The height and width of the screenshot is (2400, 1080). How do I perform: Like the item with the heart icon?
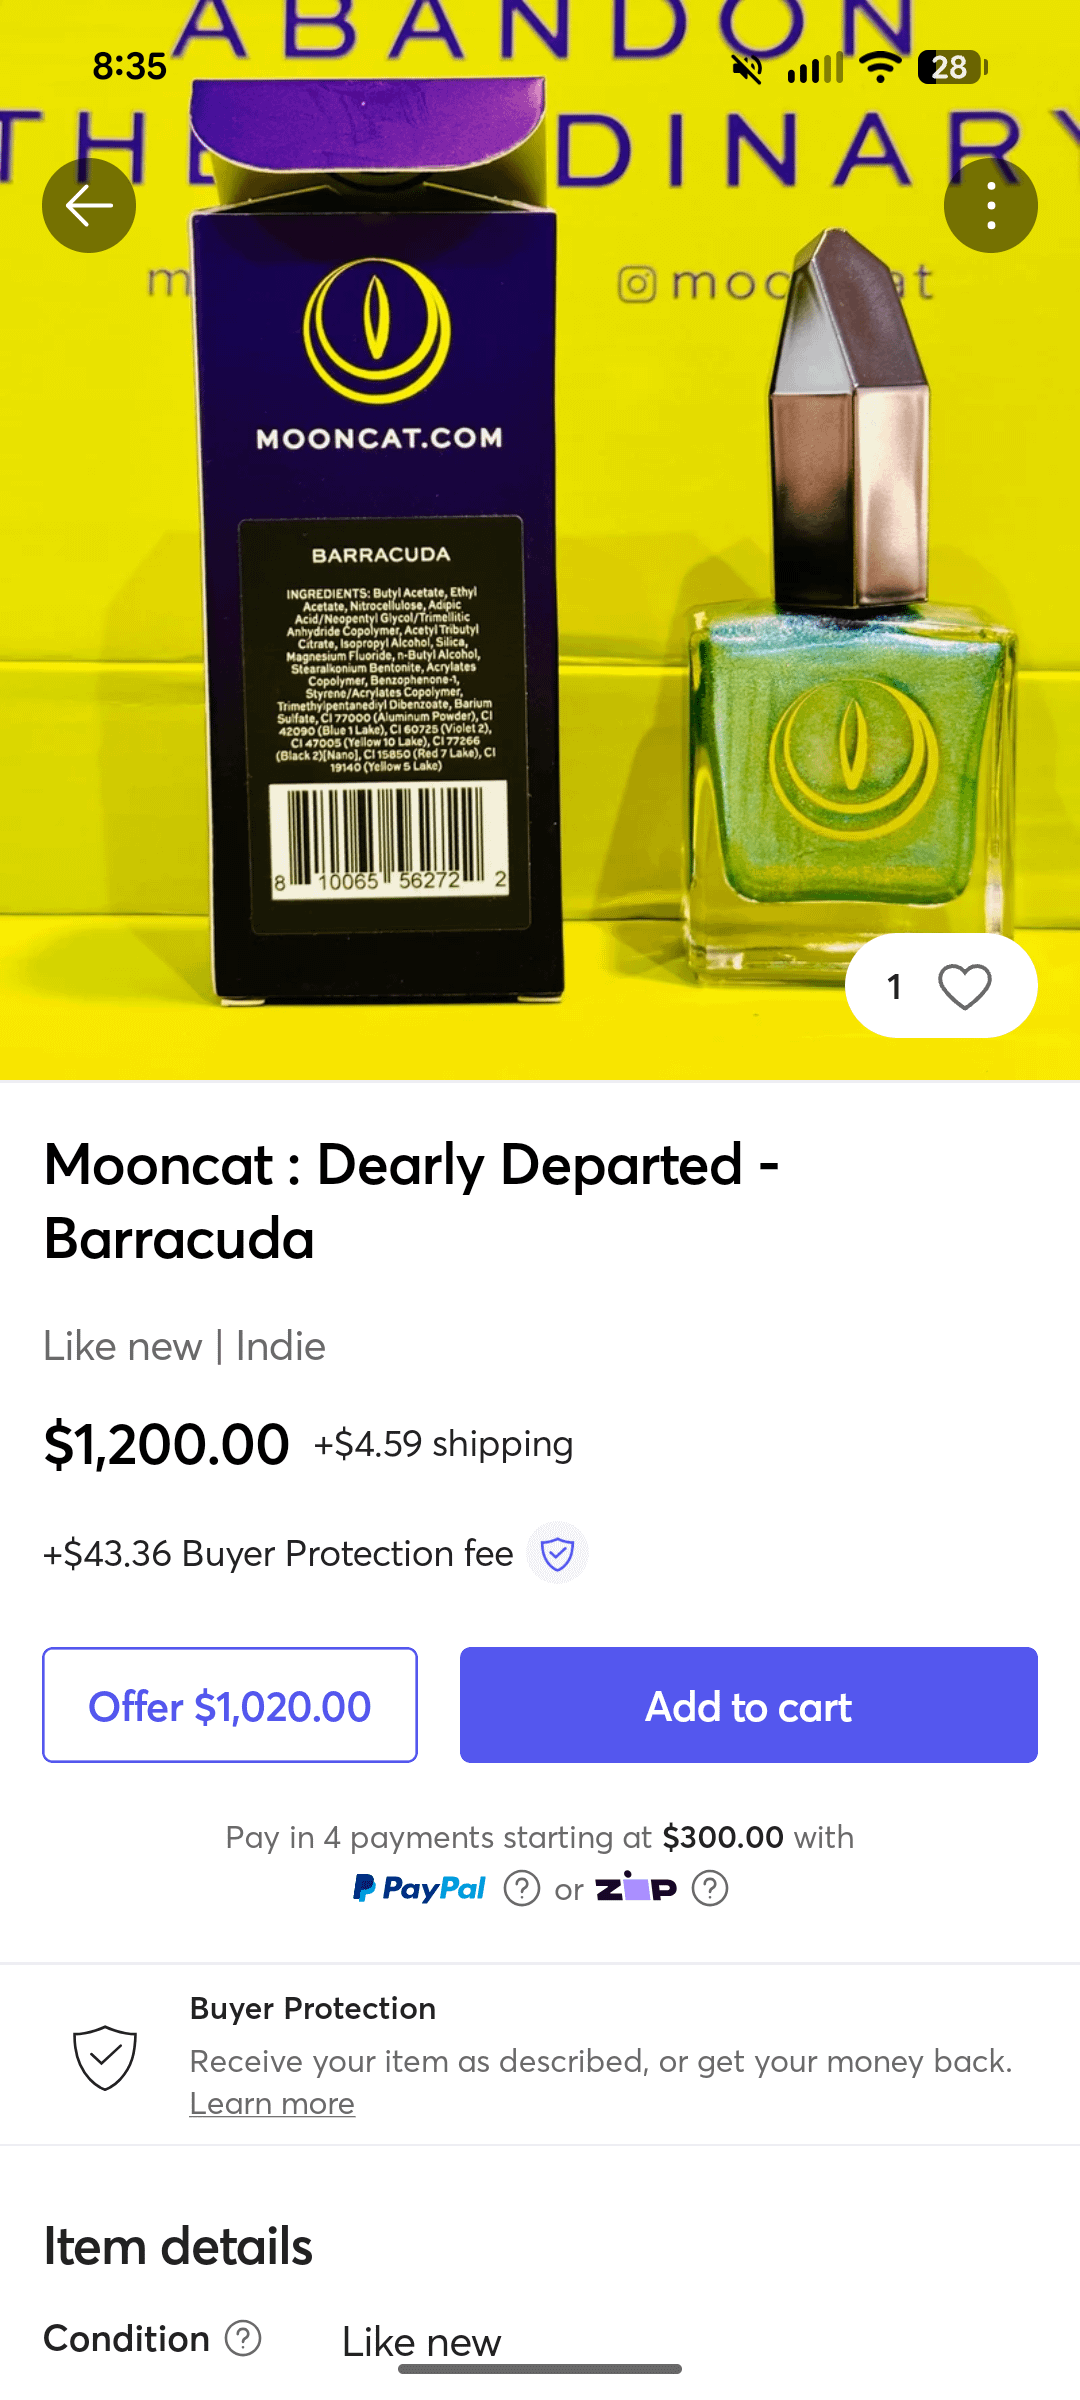(x=964, y=987)
